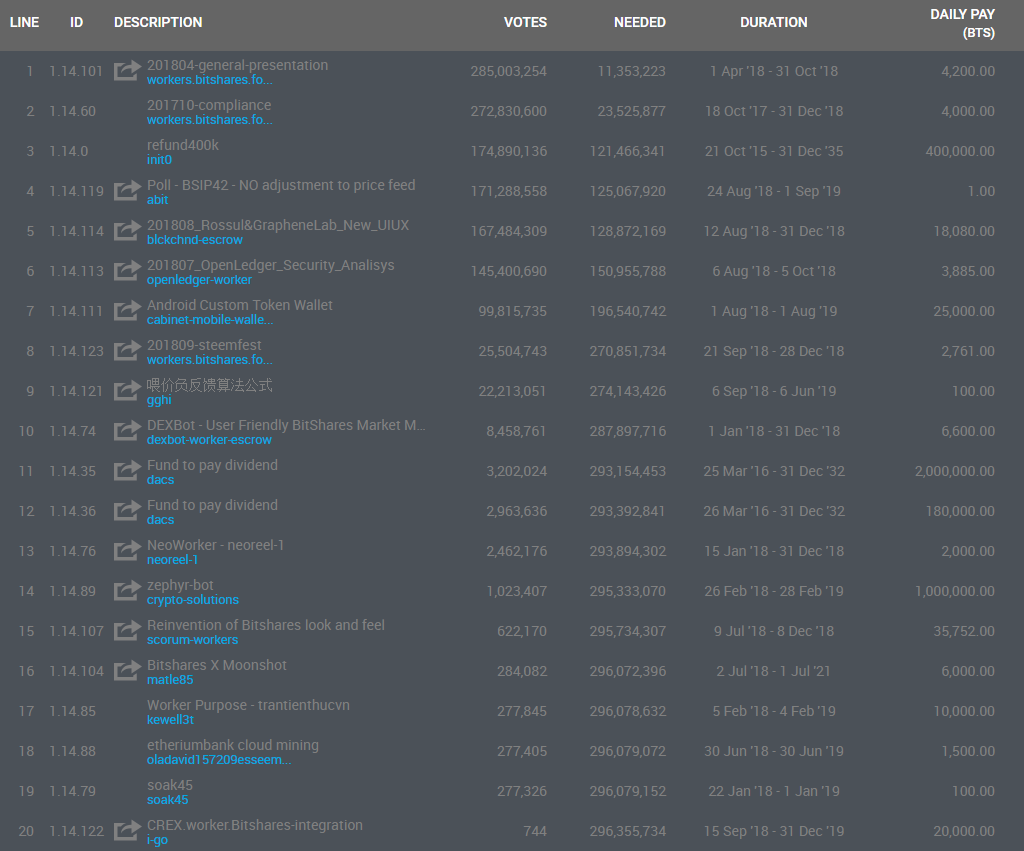Open abit account link

pyautogui.click(x=157, y=200)
